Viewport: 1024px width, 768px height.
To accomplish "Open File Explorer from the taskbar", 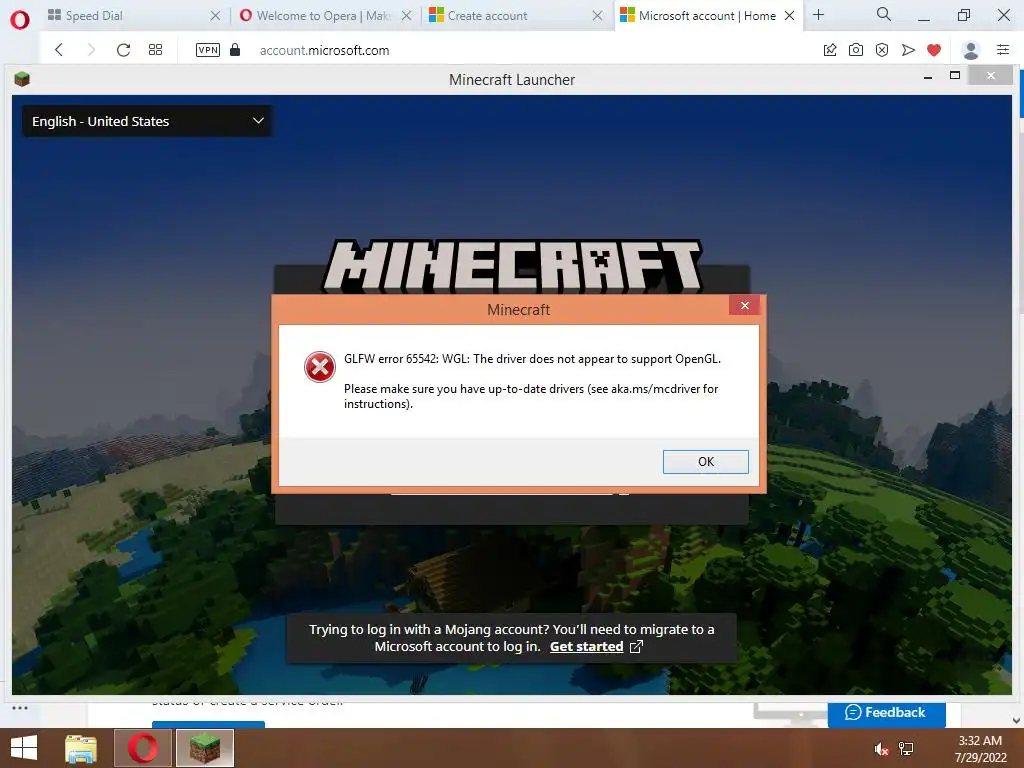I will click(x=81, y=748).
